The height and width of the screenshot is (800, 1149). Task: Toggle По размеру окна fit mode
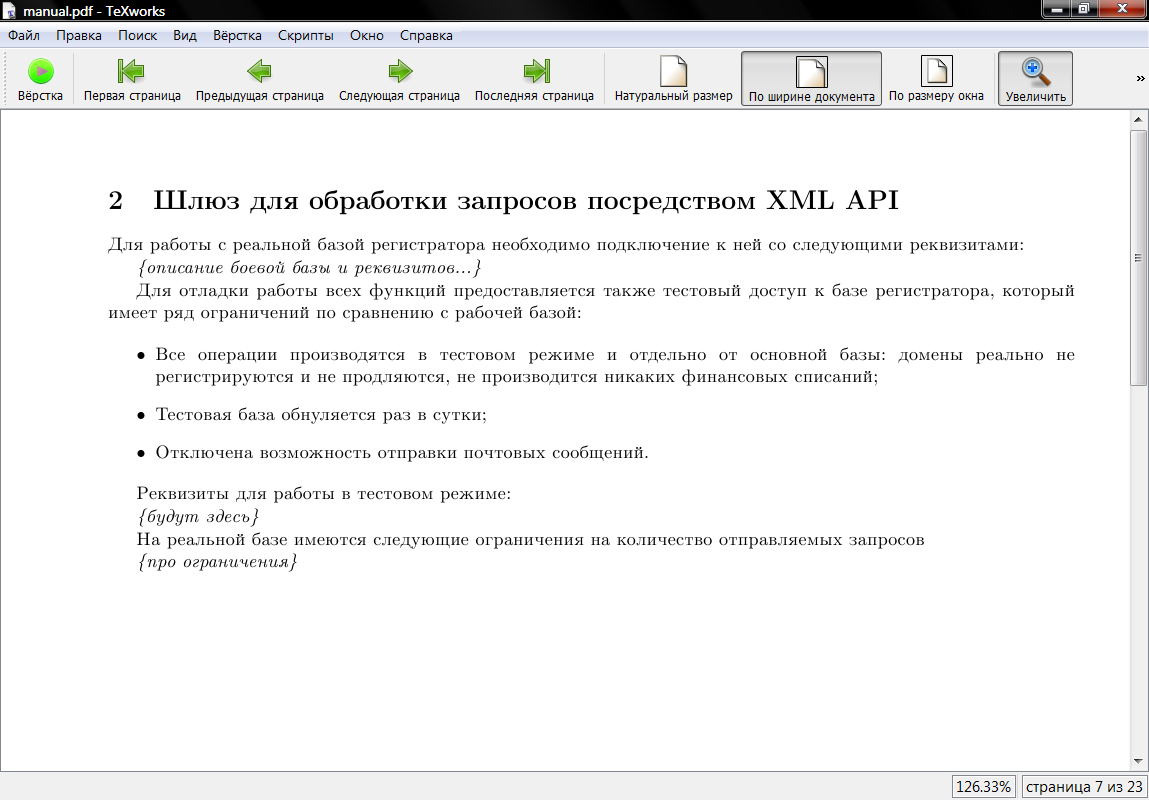(x=936, y=78)
